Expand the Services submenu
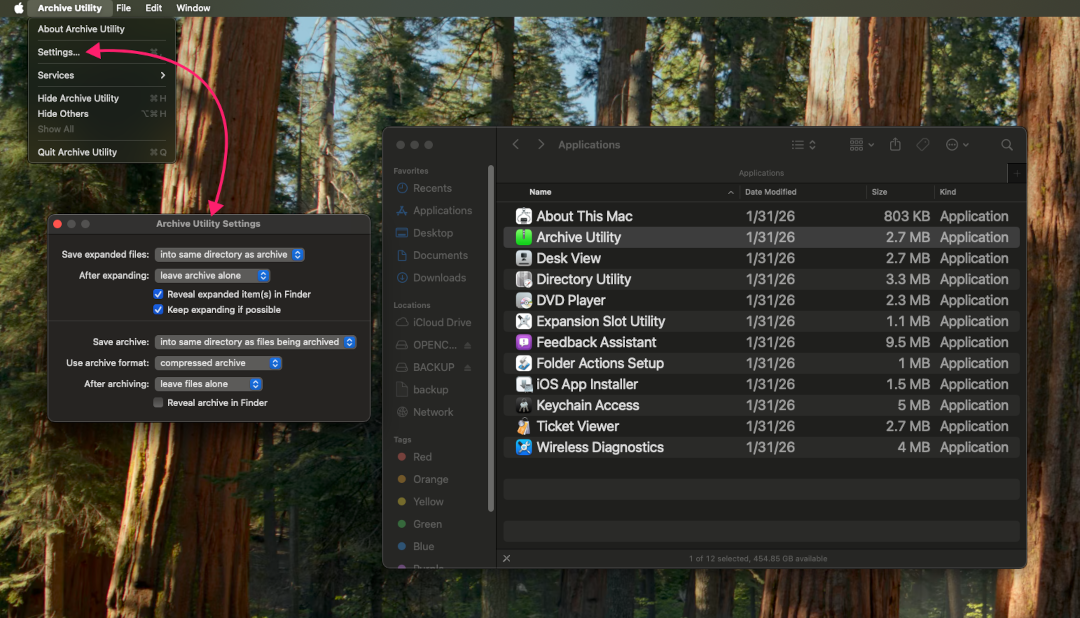The width and height of the screenshot is (1080, 618). pyautogui.click(x=101, y=75)
